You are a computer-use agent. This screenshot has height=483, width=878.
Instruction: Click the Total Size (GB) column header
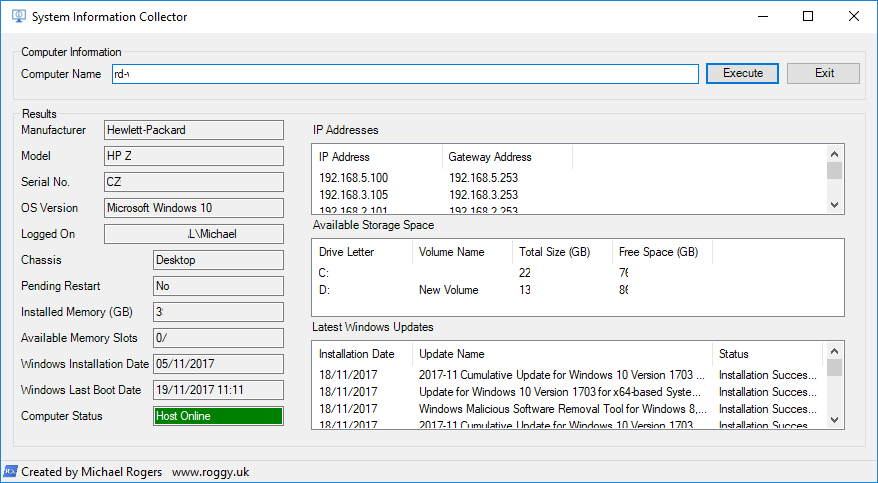pyautogui.click(x=562, y=252)
